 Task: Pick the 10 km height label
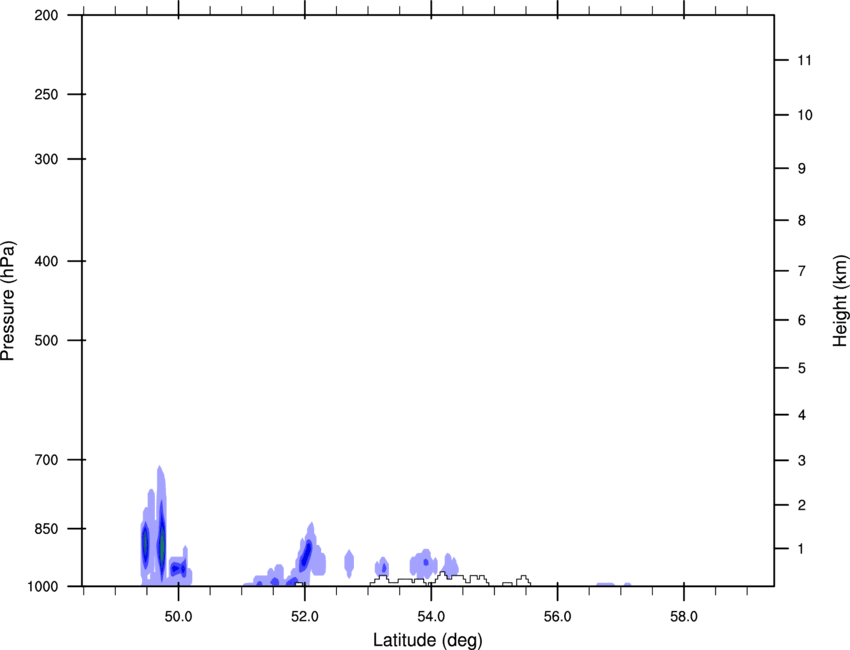805,115
